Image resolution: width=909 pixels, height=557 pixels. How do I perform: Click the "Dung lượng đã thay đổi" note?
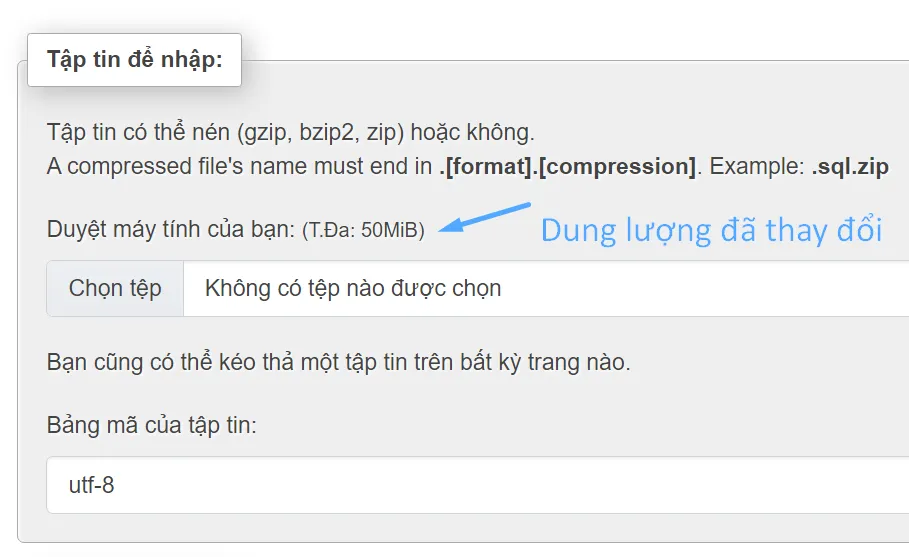(711, 230)
